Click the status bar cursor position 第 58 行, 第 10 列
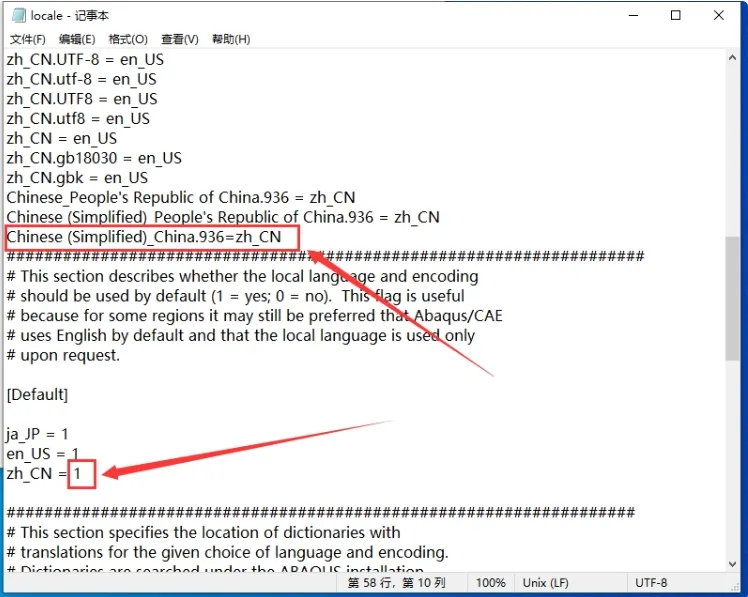Viewport: 748px width, 597px height. pyautogui.click(x=396, y=583)
